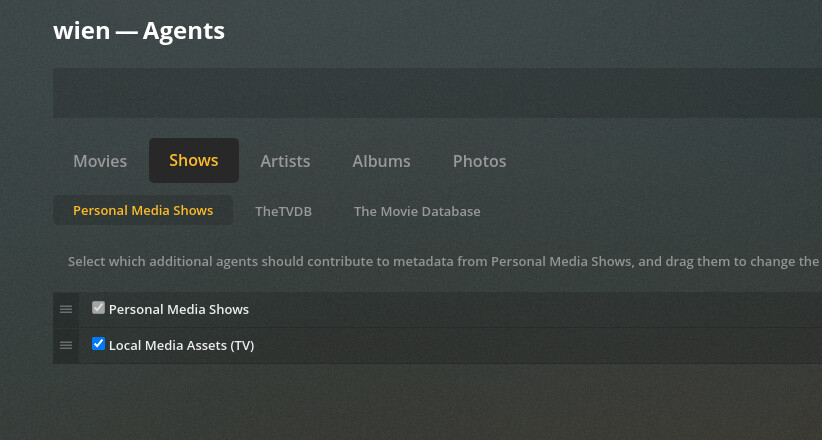This screenshot has width=822, height=440.
Task: Go to the Albums tab
Action: pyautogui.click(x=381, y=161)
